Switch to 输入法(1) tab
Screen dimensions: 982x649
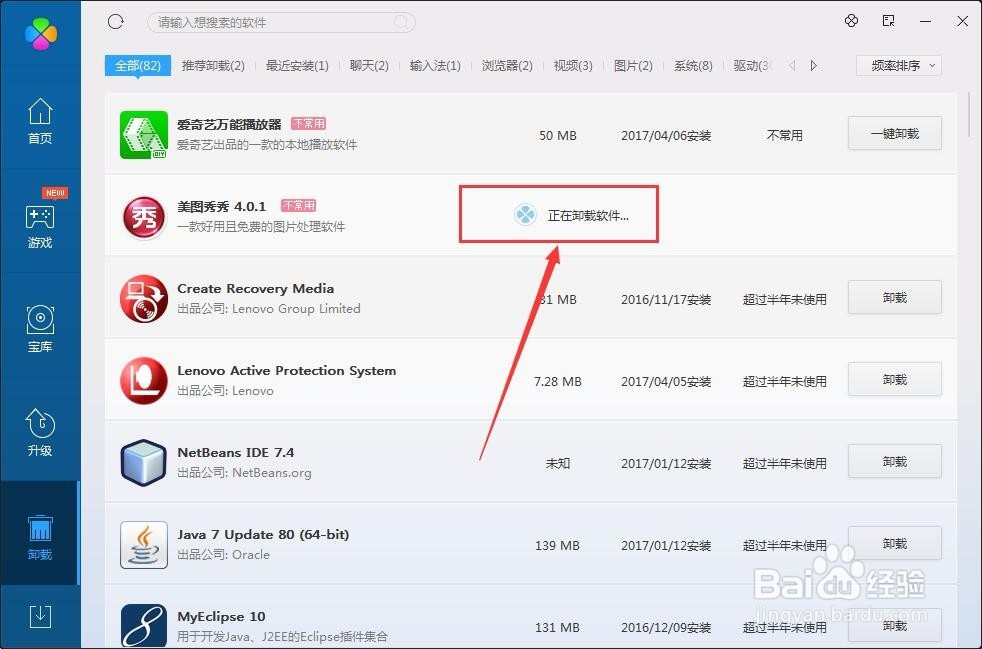[435, 65]
